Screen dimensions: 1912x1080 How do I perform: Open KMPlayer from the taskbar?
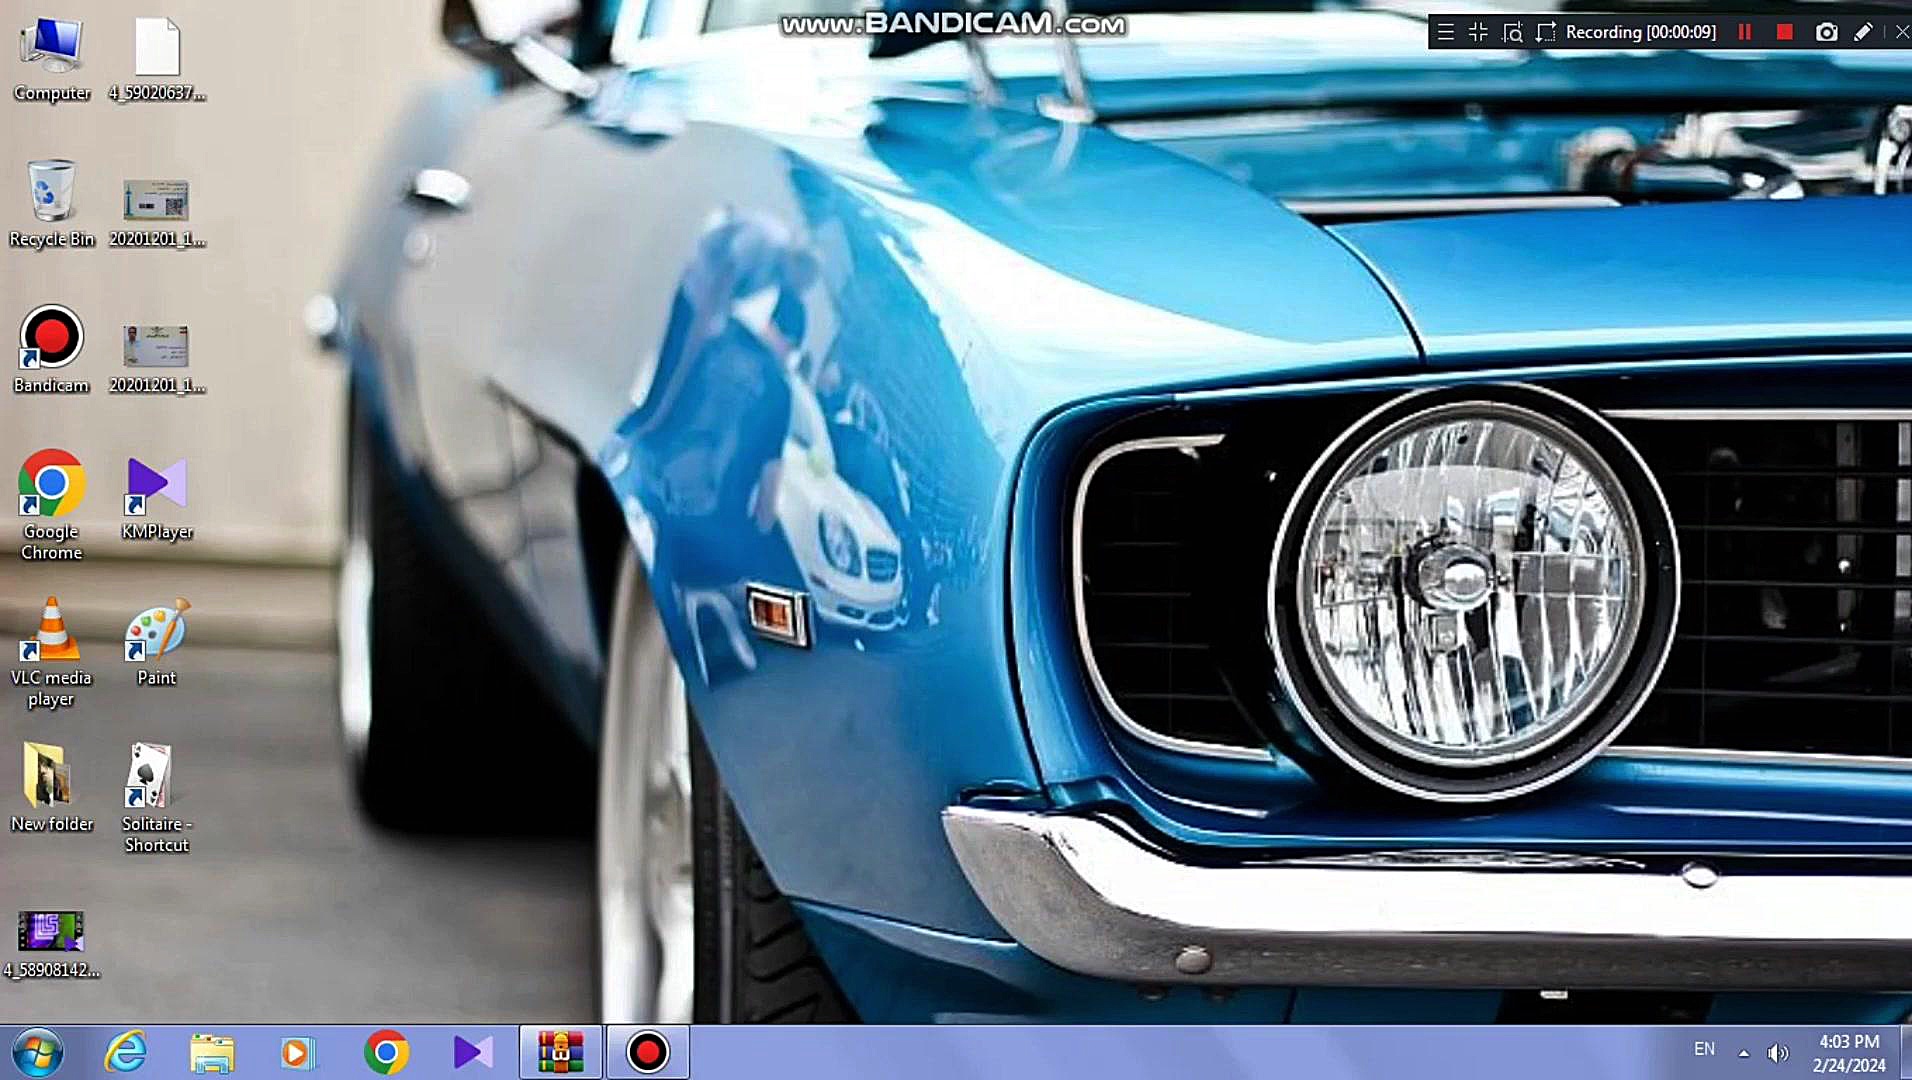pos(472,1052)
